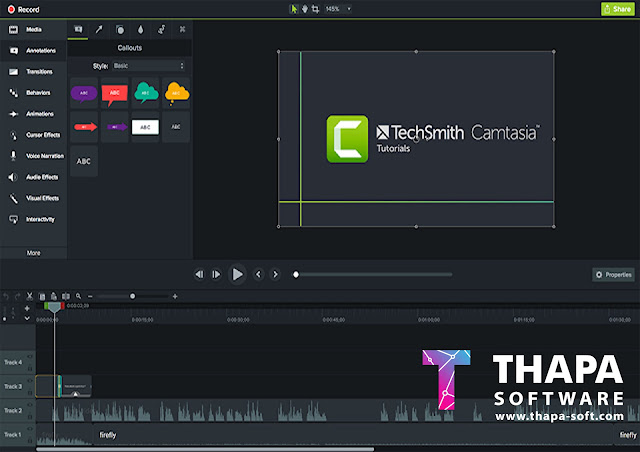Add a new track with plus
This screenshot has width=640, height=452.
tap(27, 308)
